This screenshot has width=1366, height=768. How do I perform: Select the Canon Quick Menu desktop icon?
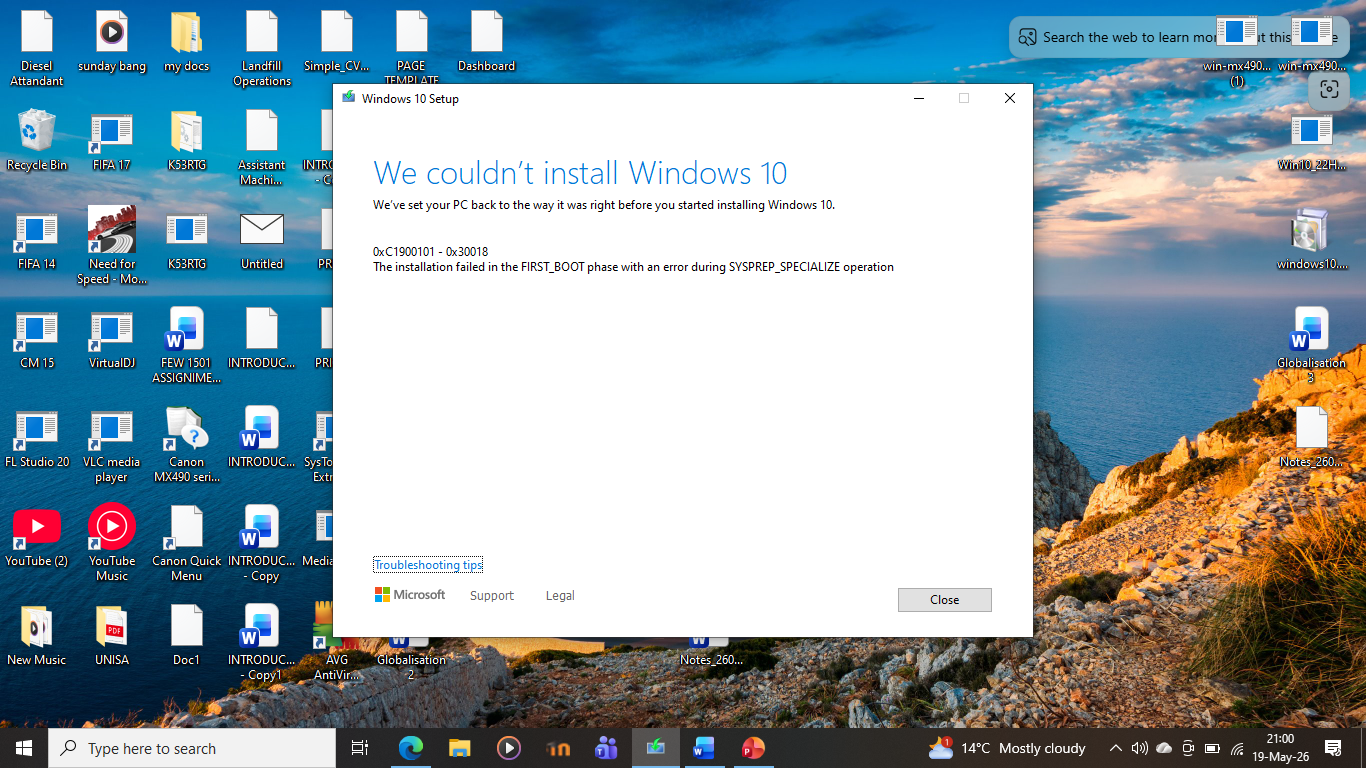186,544
